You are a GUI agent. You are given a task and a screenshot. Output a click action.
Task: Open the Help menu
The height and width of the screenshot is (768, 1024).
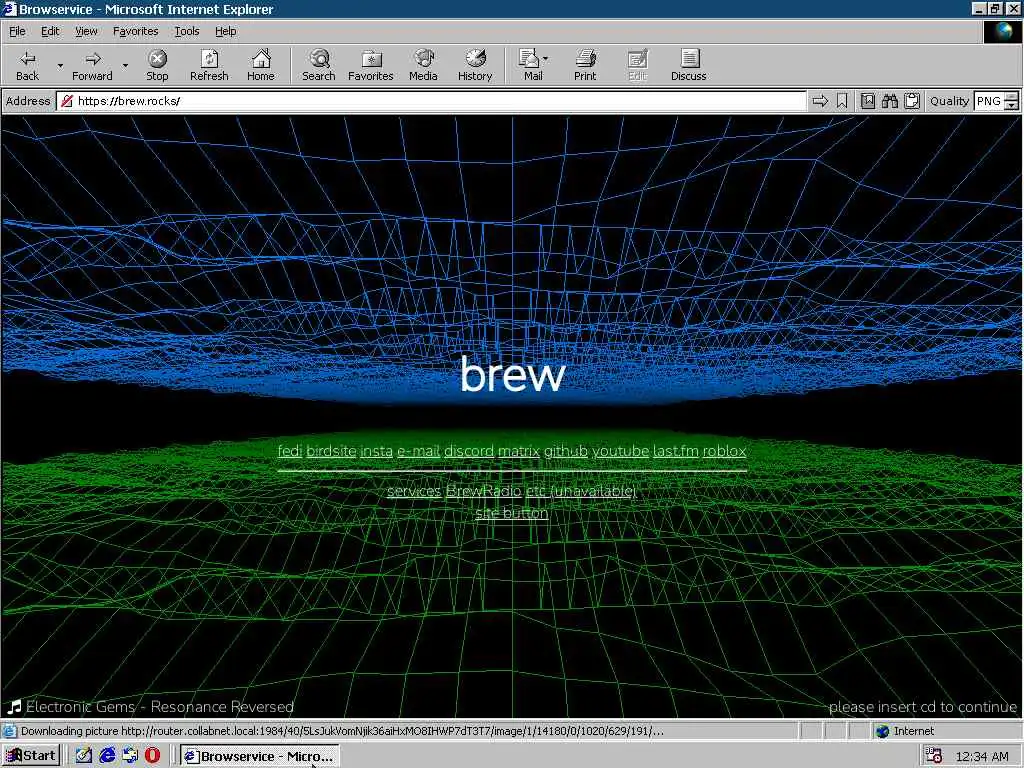(225, 31)
